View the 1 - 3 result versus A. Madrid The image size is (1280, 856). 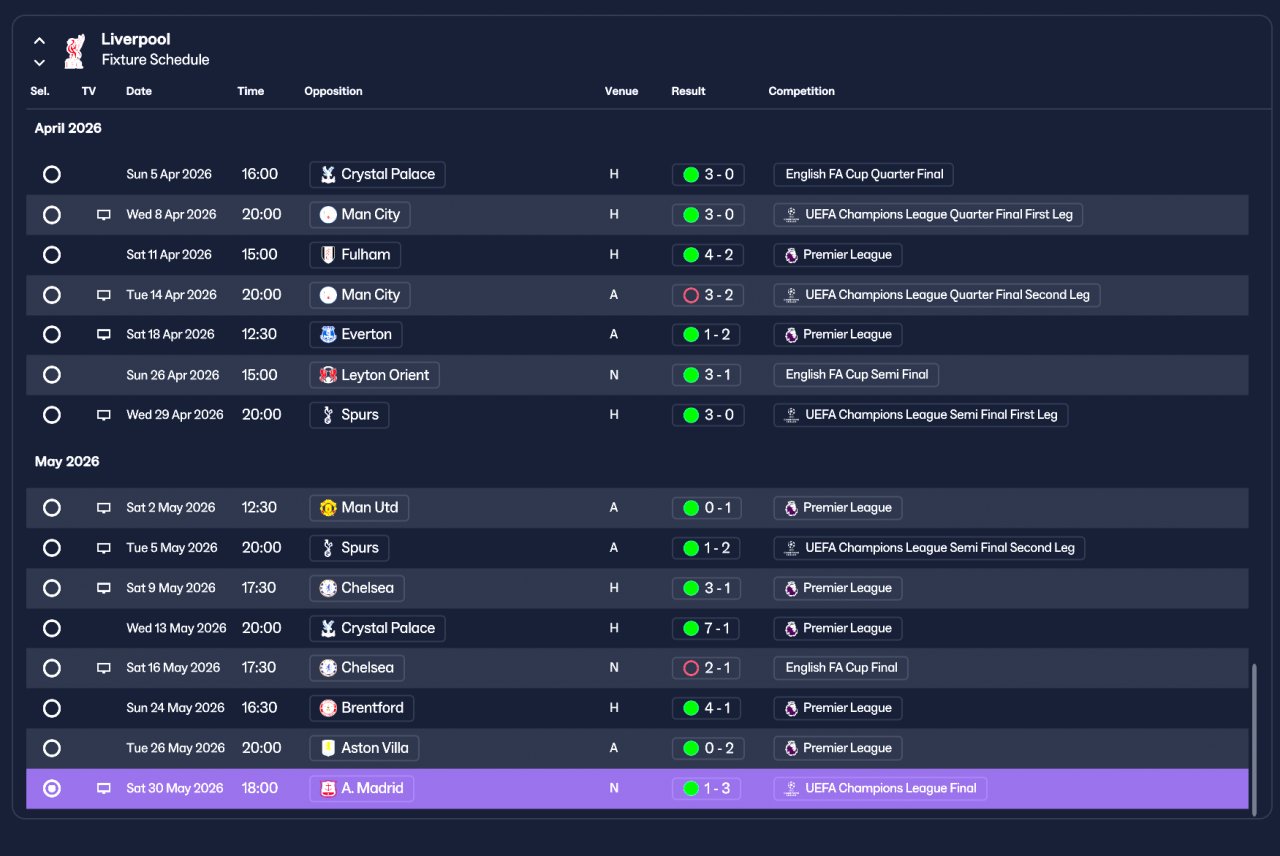[x=706, y=788]
